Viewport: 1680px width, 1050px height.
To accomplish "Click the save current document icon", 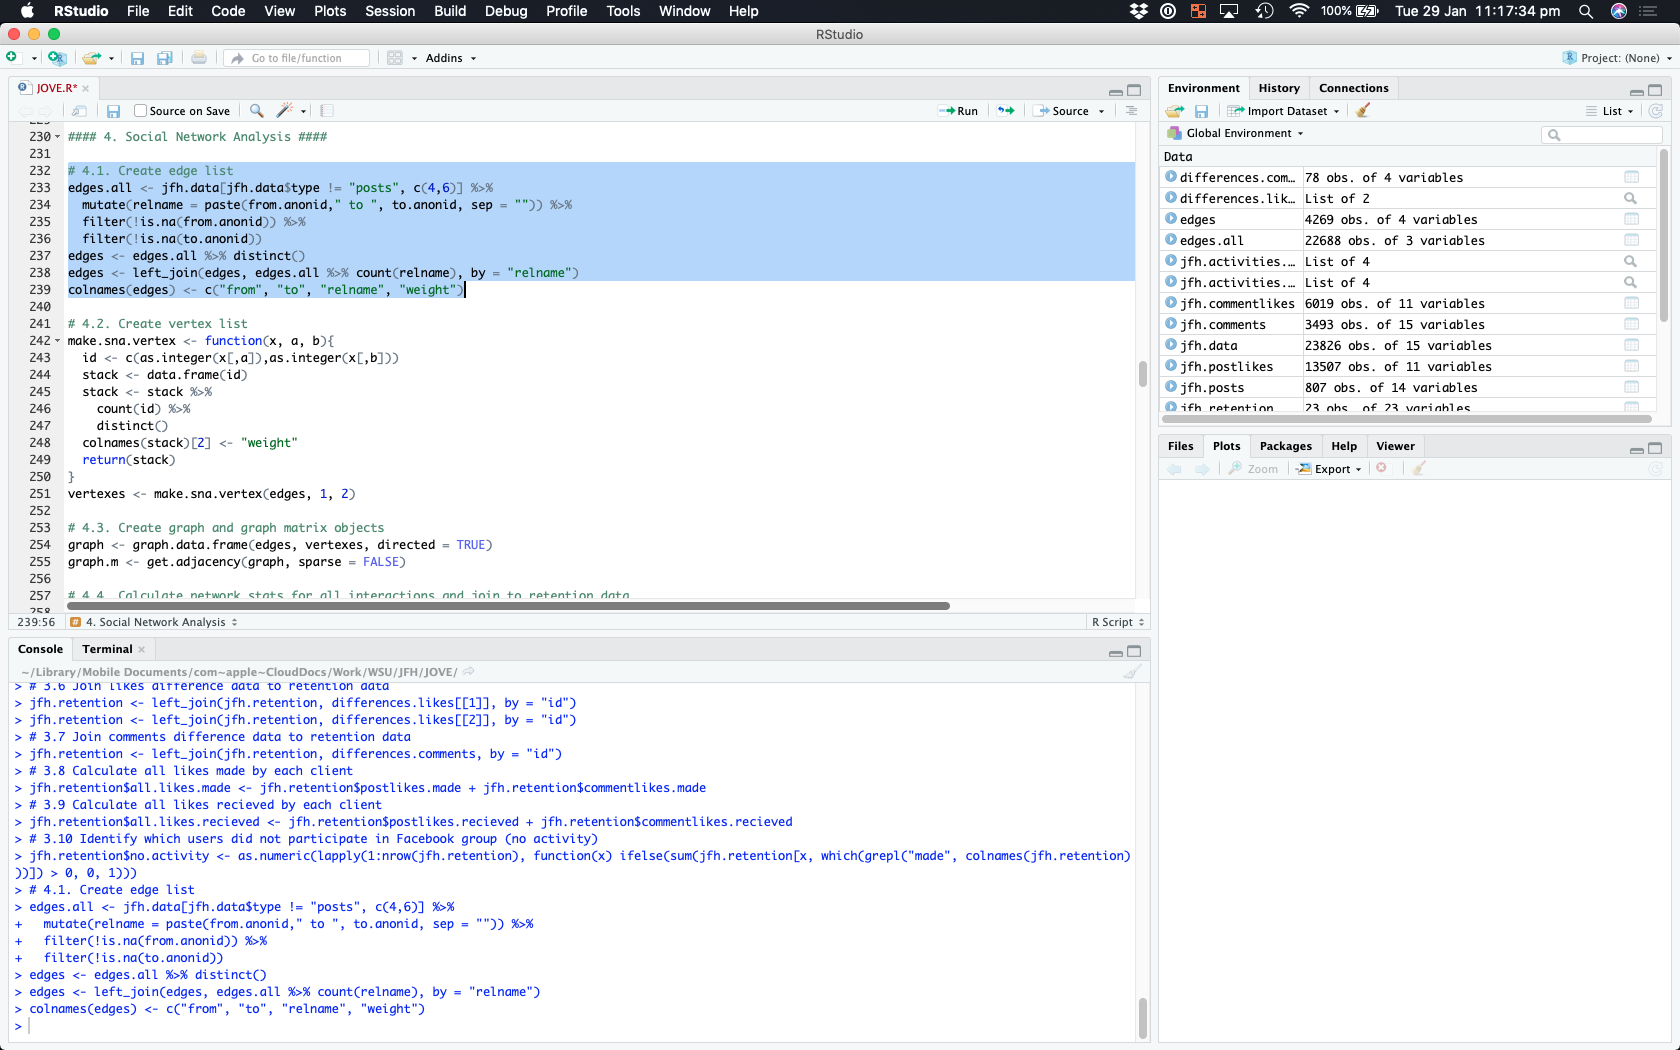I will click(113, 111).
